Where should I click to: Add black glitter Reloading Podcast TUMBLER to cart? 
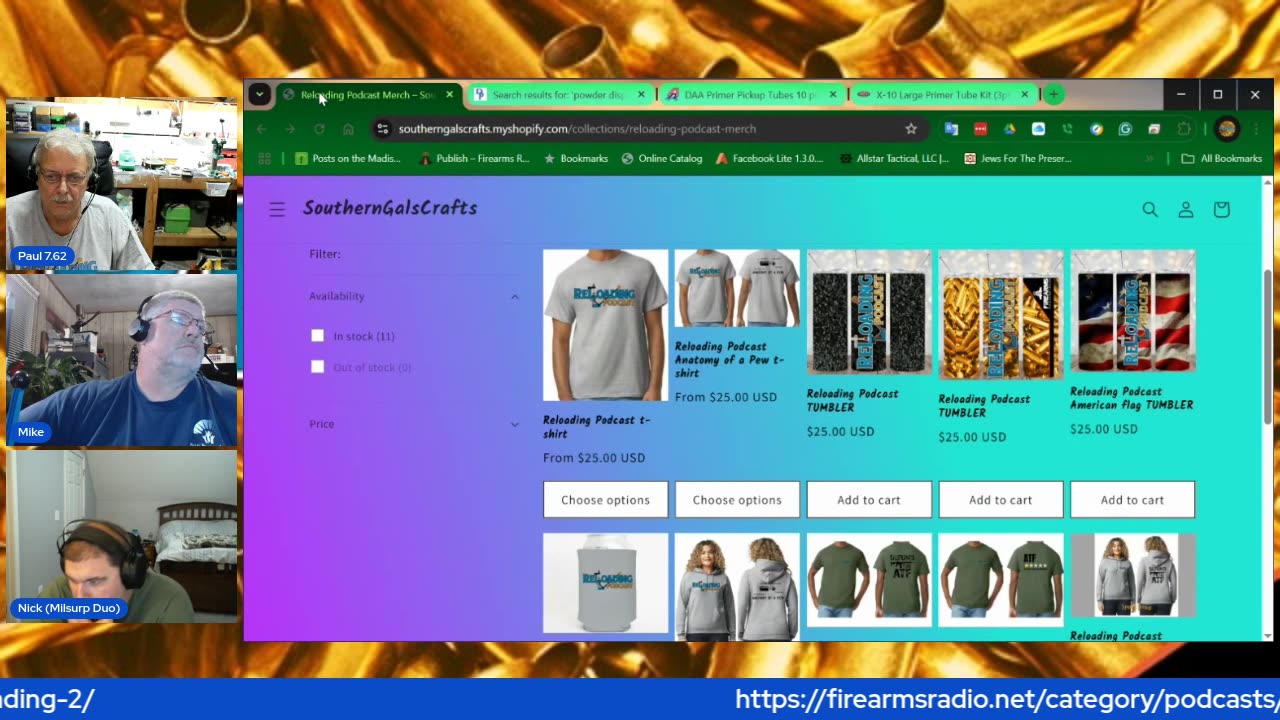[869, 500]
